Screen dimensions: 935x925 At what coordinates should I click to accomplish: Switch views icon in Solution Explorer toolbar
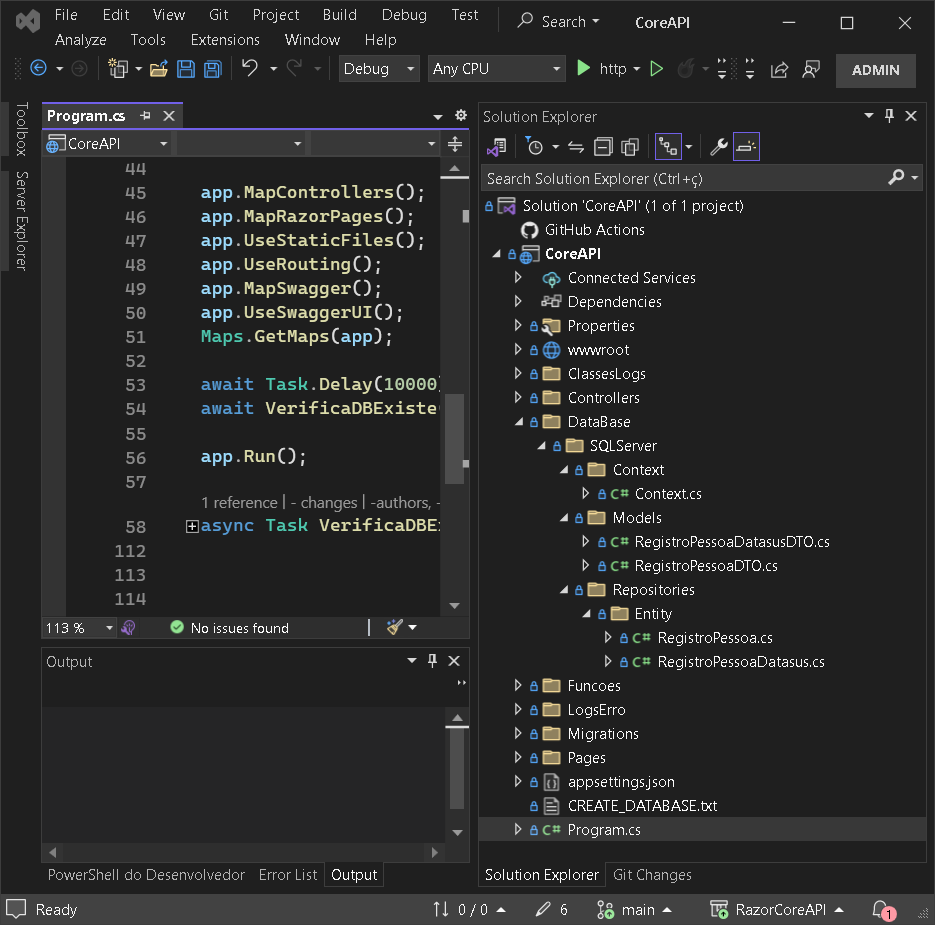pos(496,147)
